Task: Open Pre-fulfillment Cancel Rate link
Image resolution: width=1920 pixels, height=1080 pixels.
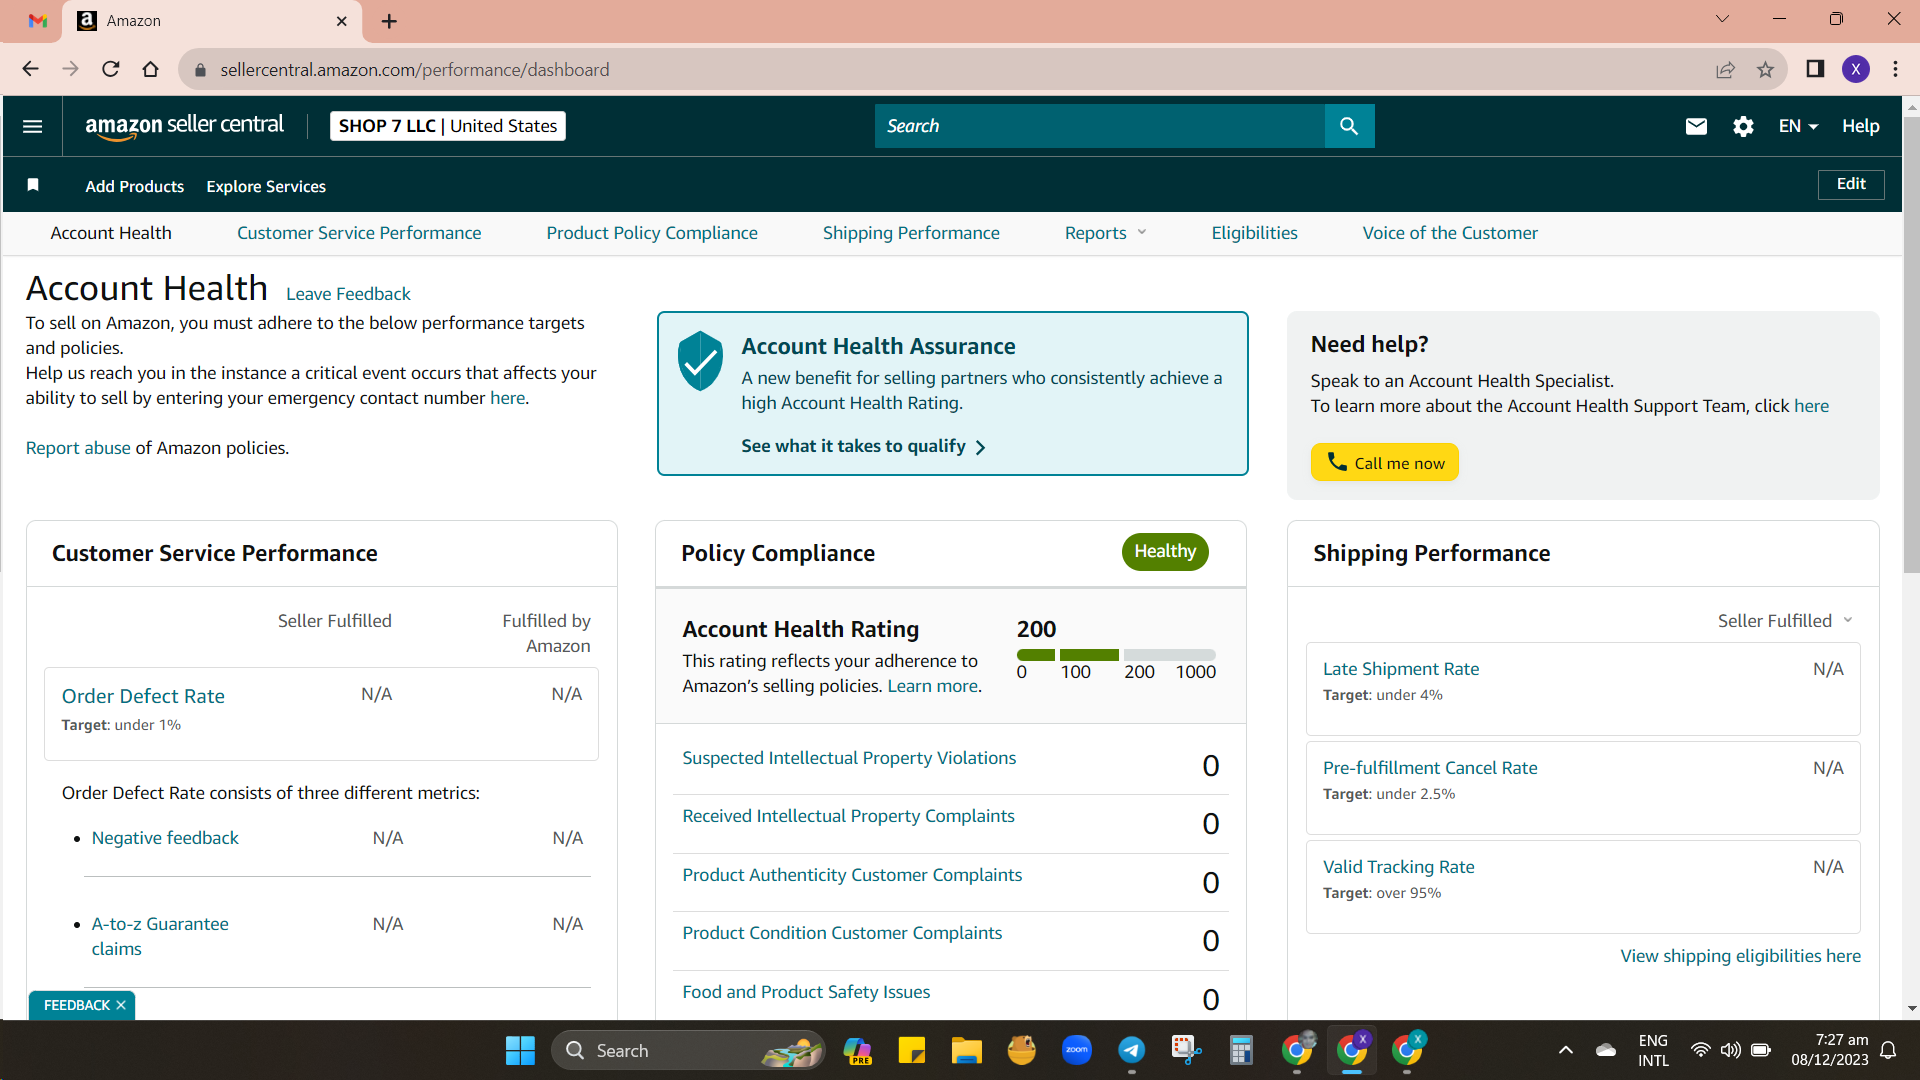Action: (1430, 768)
